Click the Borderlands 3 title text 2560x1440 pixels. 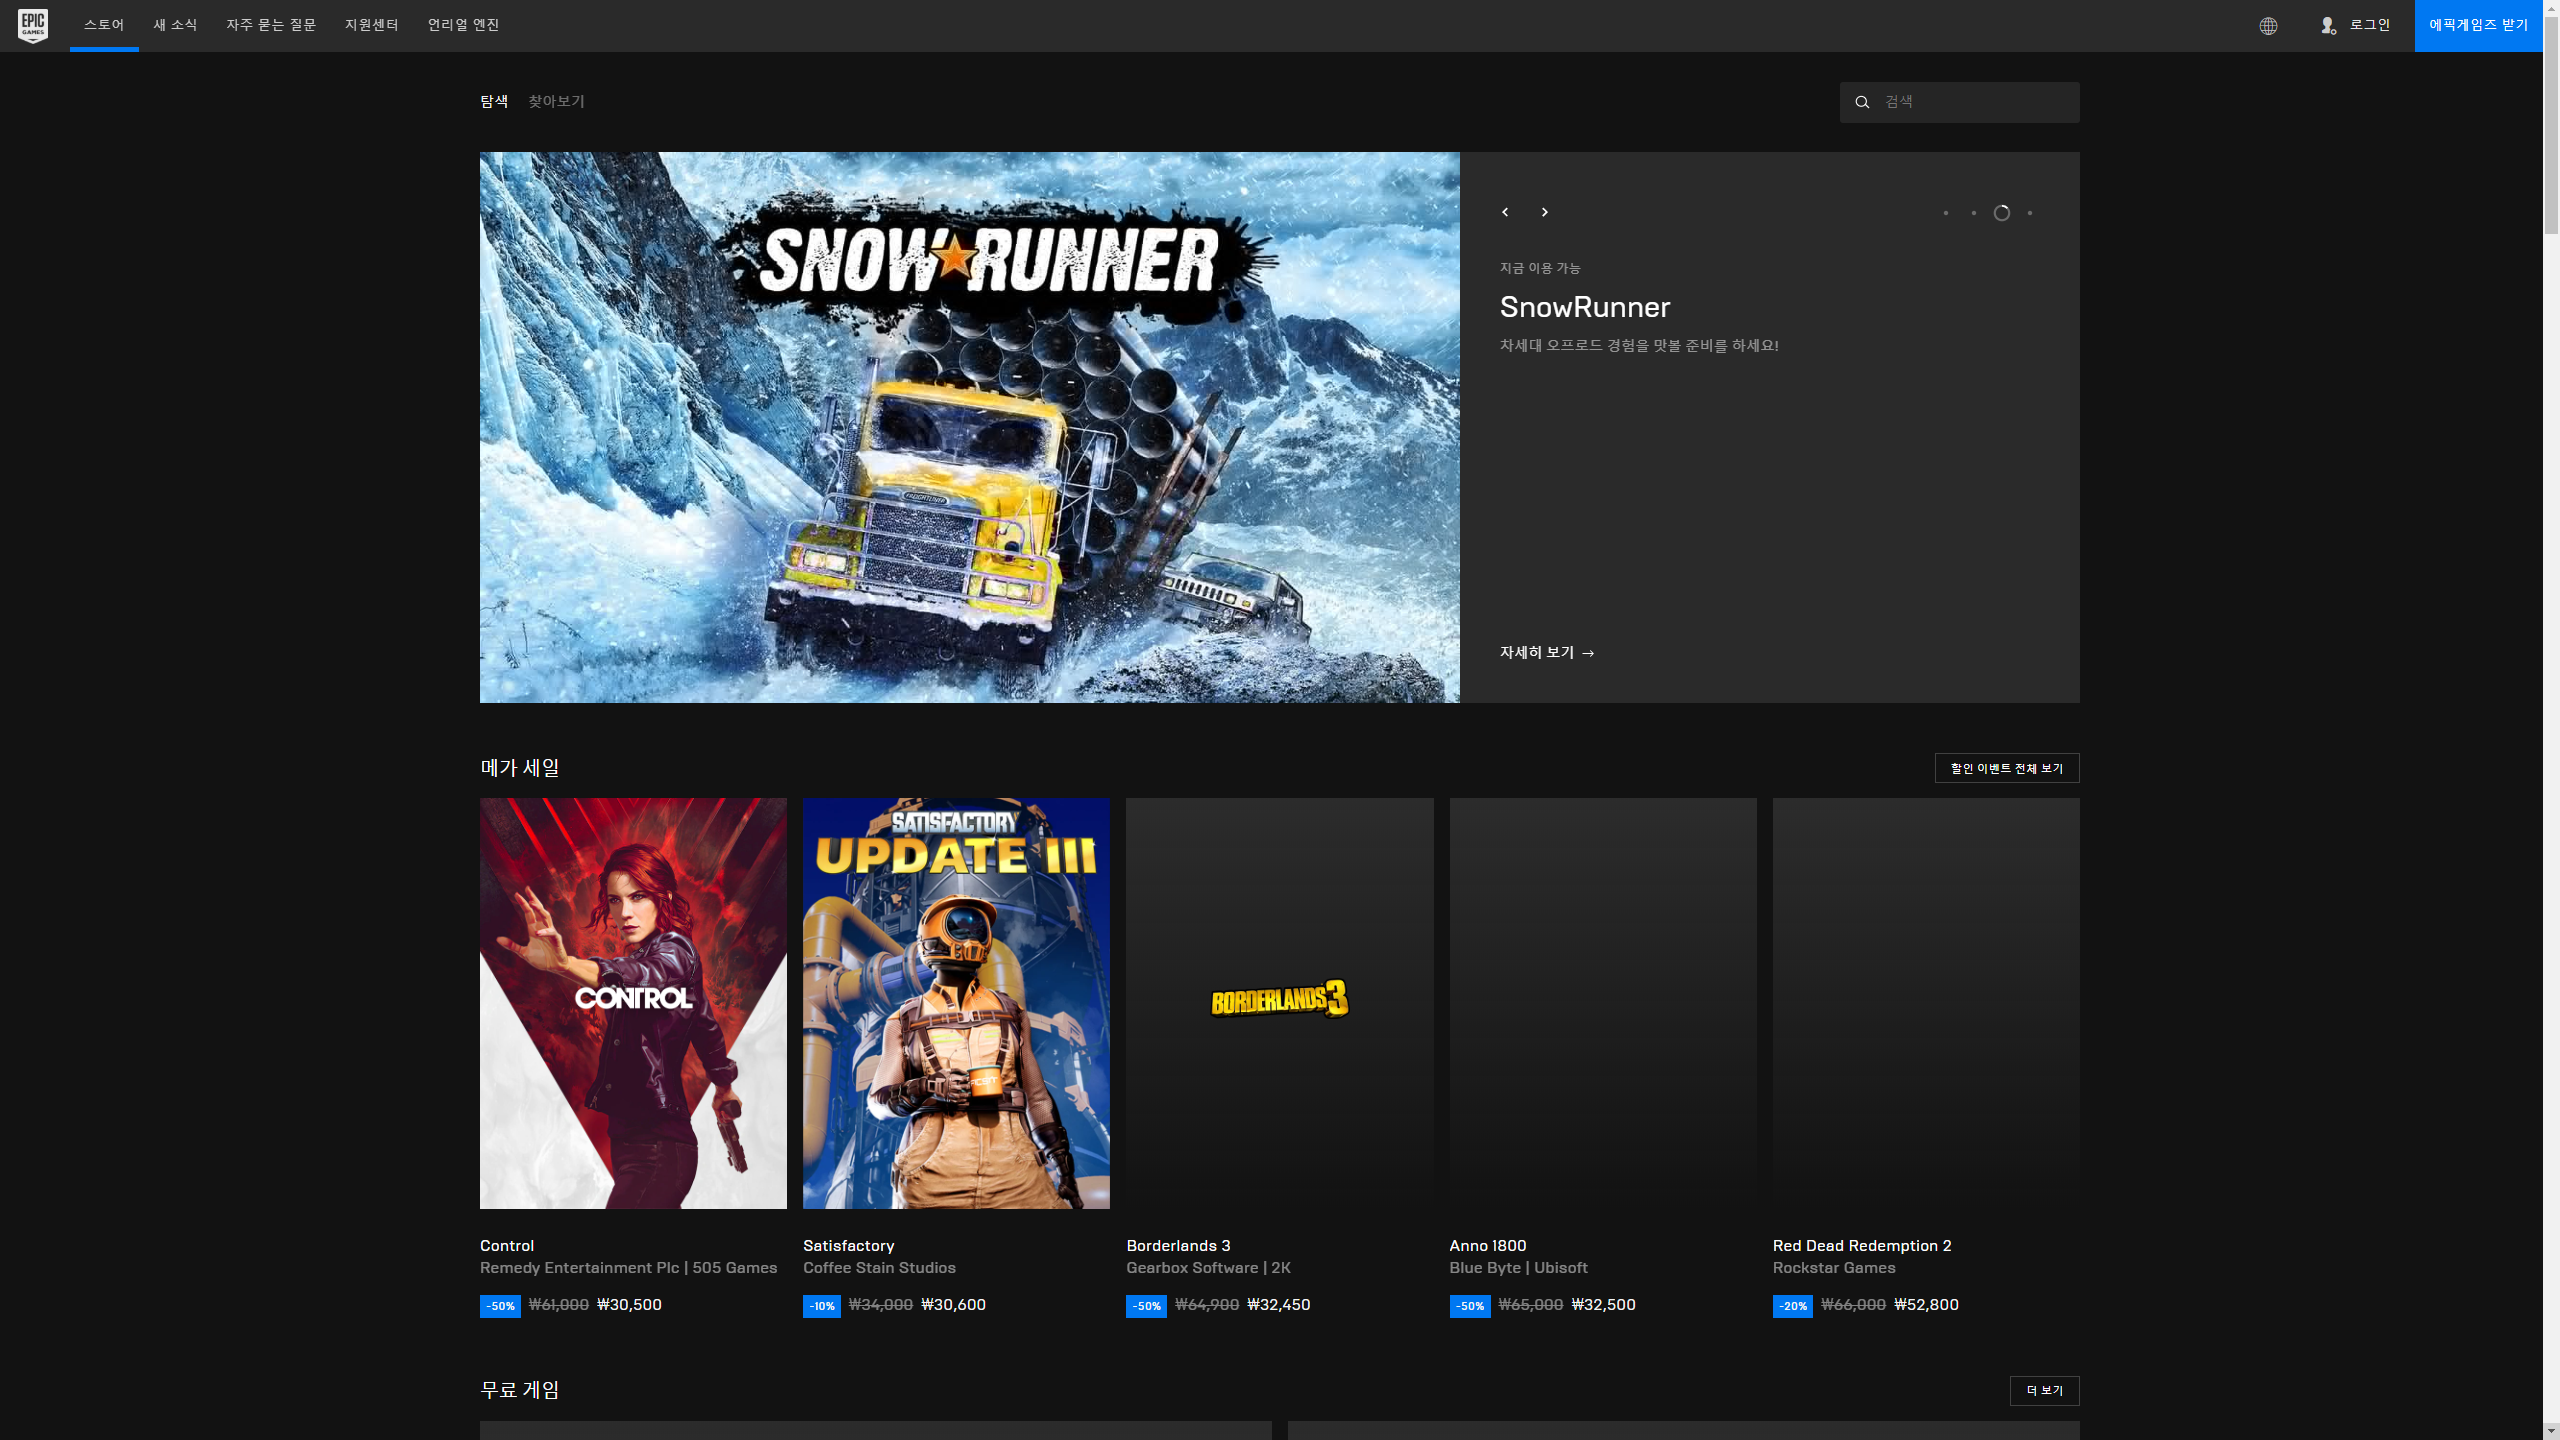(1178, 1245)
